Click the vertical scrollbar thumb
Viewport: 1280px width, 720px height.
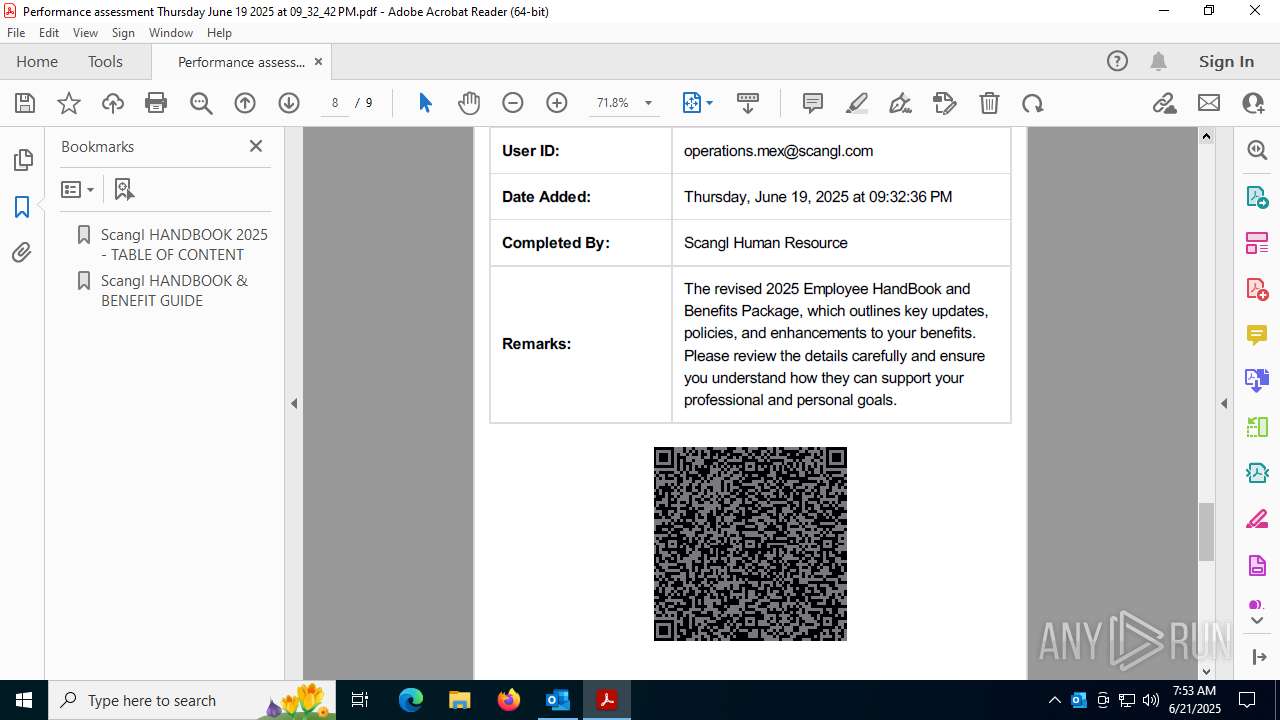pyautogui.click(x=1206, y=532)
